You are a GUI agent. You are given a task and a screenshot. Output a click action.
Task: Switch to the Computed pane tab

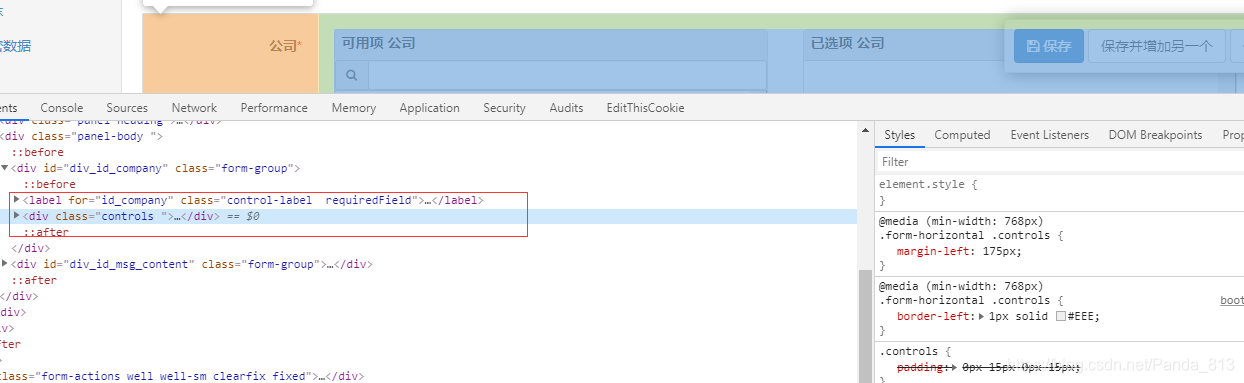pyautogui.click(x=962, y=135)
